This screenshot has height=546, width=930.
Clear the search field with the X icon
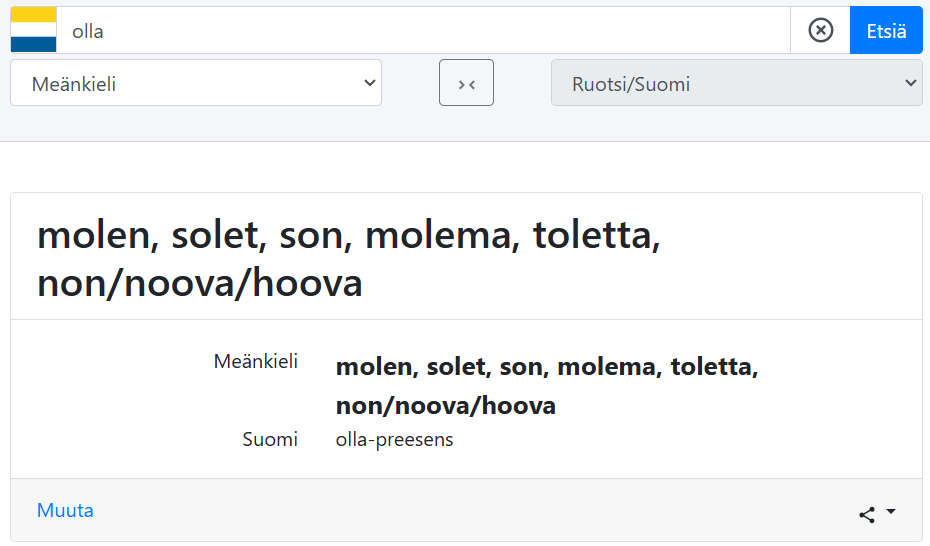(x=820, y=30)
